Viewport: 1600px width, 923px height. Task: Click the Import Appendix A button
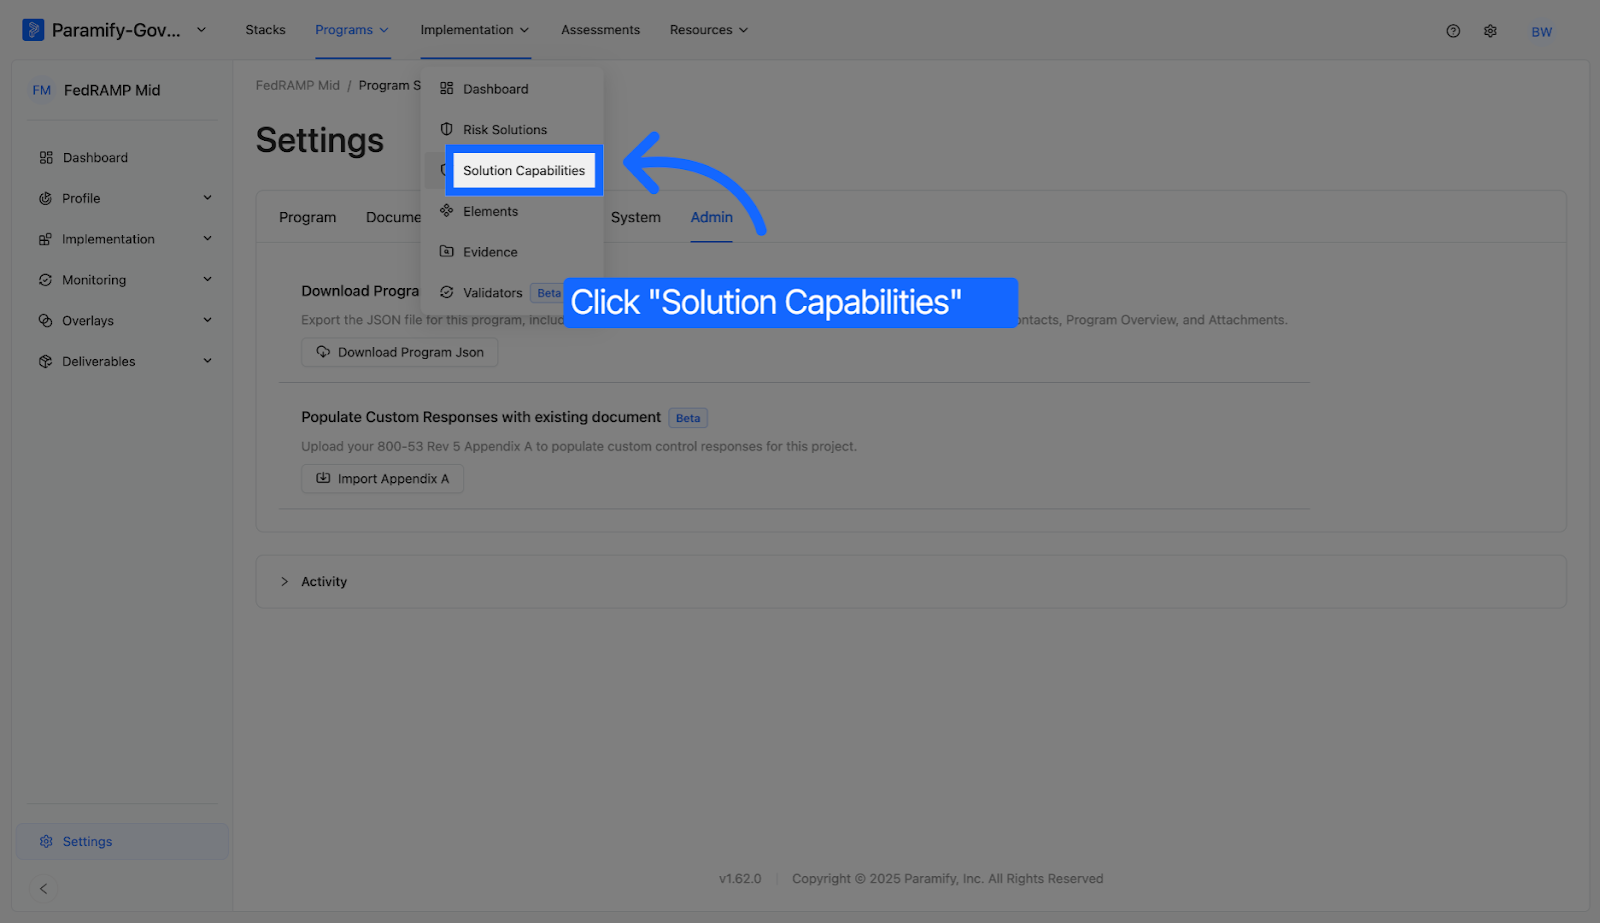click(382, 479)
